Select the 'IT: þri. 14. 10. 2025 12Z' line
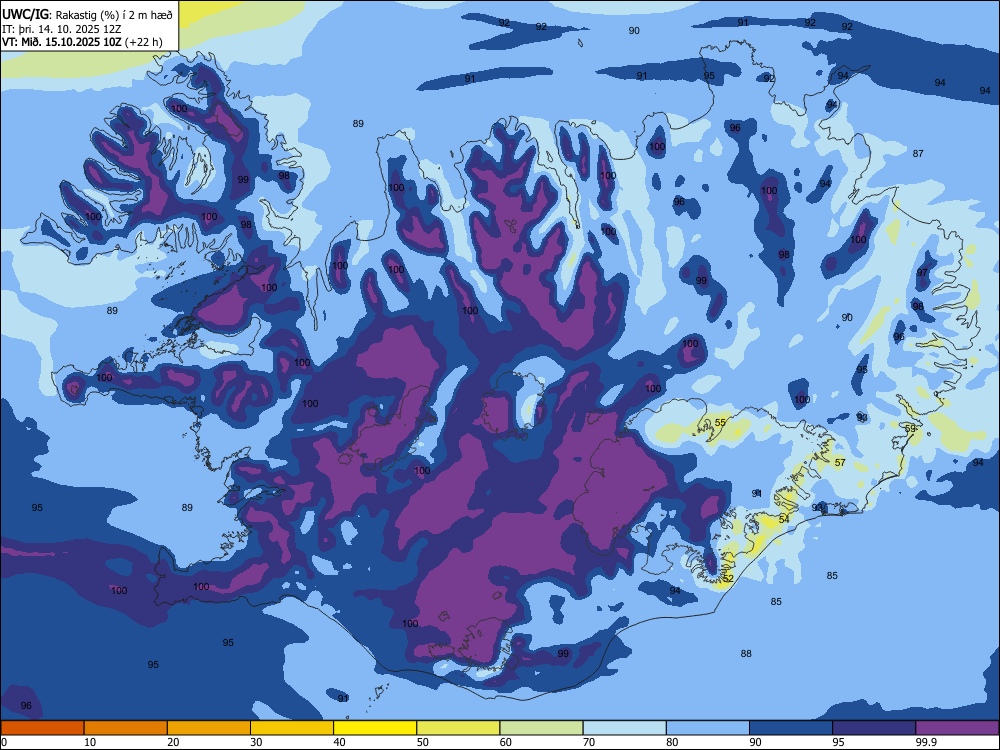This screenshot has width=1000, height=750. [62, 29]
